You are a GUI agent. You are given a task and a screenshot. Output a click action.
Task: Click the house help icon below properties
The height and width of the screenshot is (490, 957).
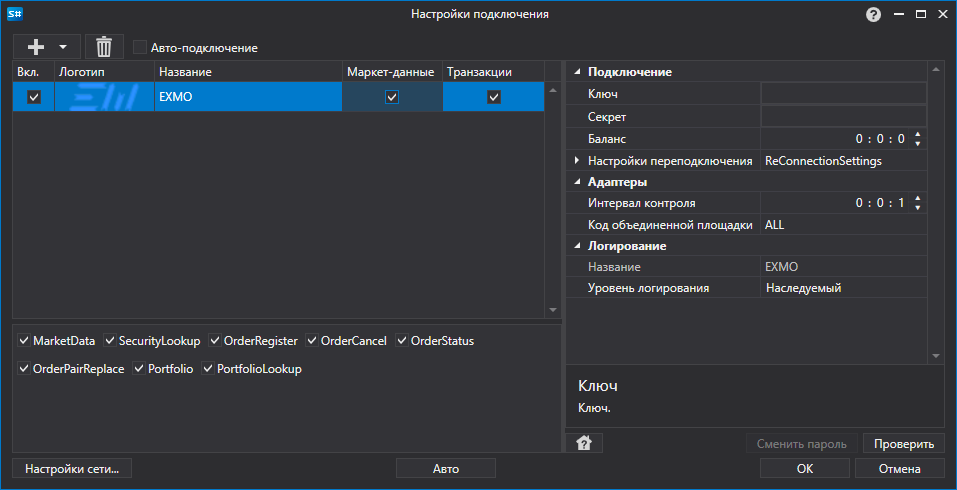(584, 443)
